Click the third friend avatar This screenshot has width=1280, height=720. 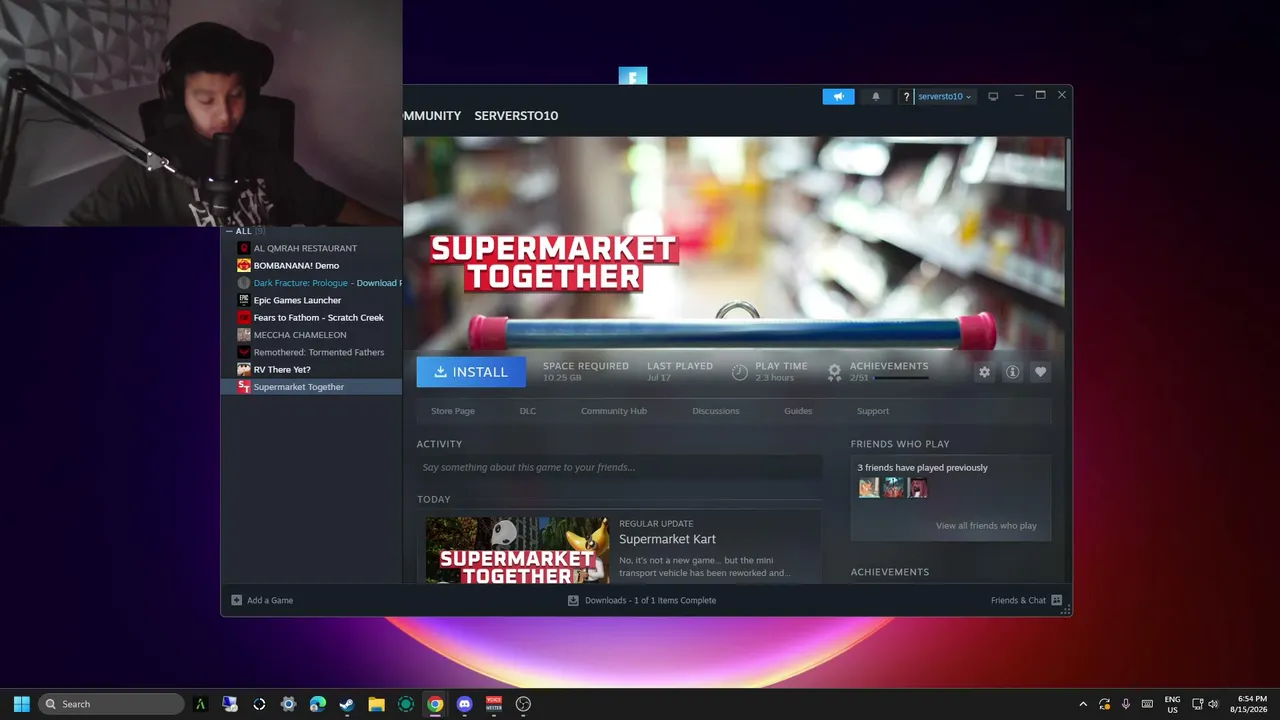coord(917,487)
